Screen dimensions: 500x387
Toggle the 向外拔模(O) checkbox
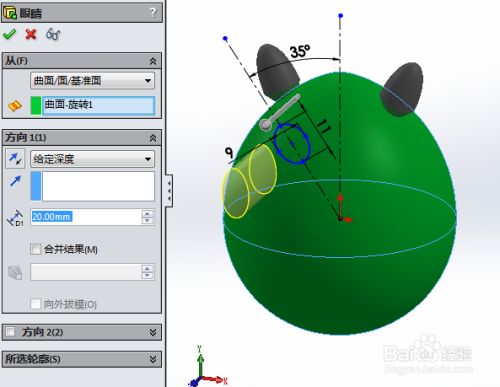[35, 304]
